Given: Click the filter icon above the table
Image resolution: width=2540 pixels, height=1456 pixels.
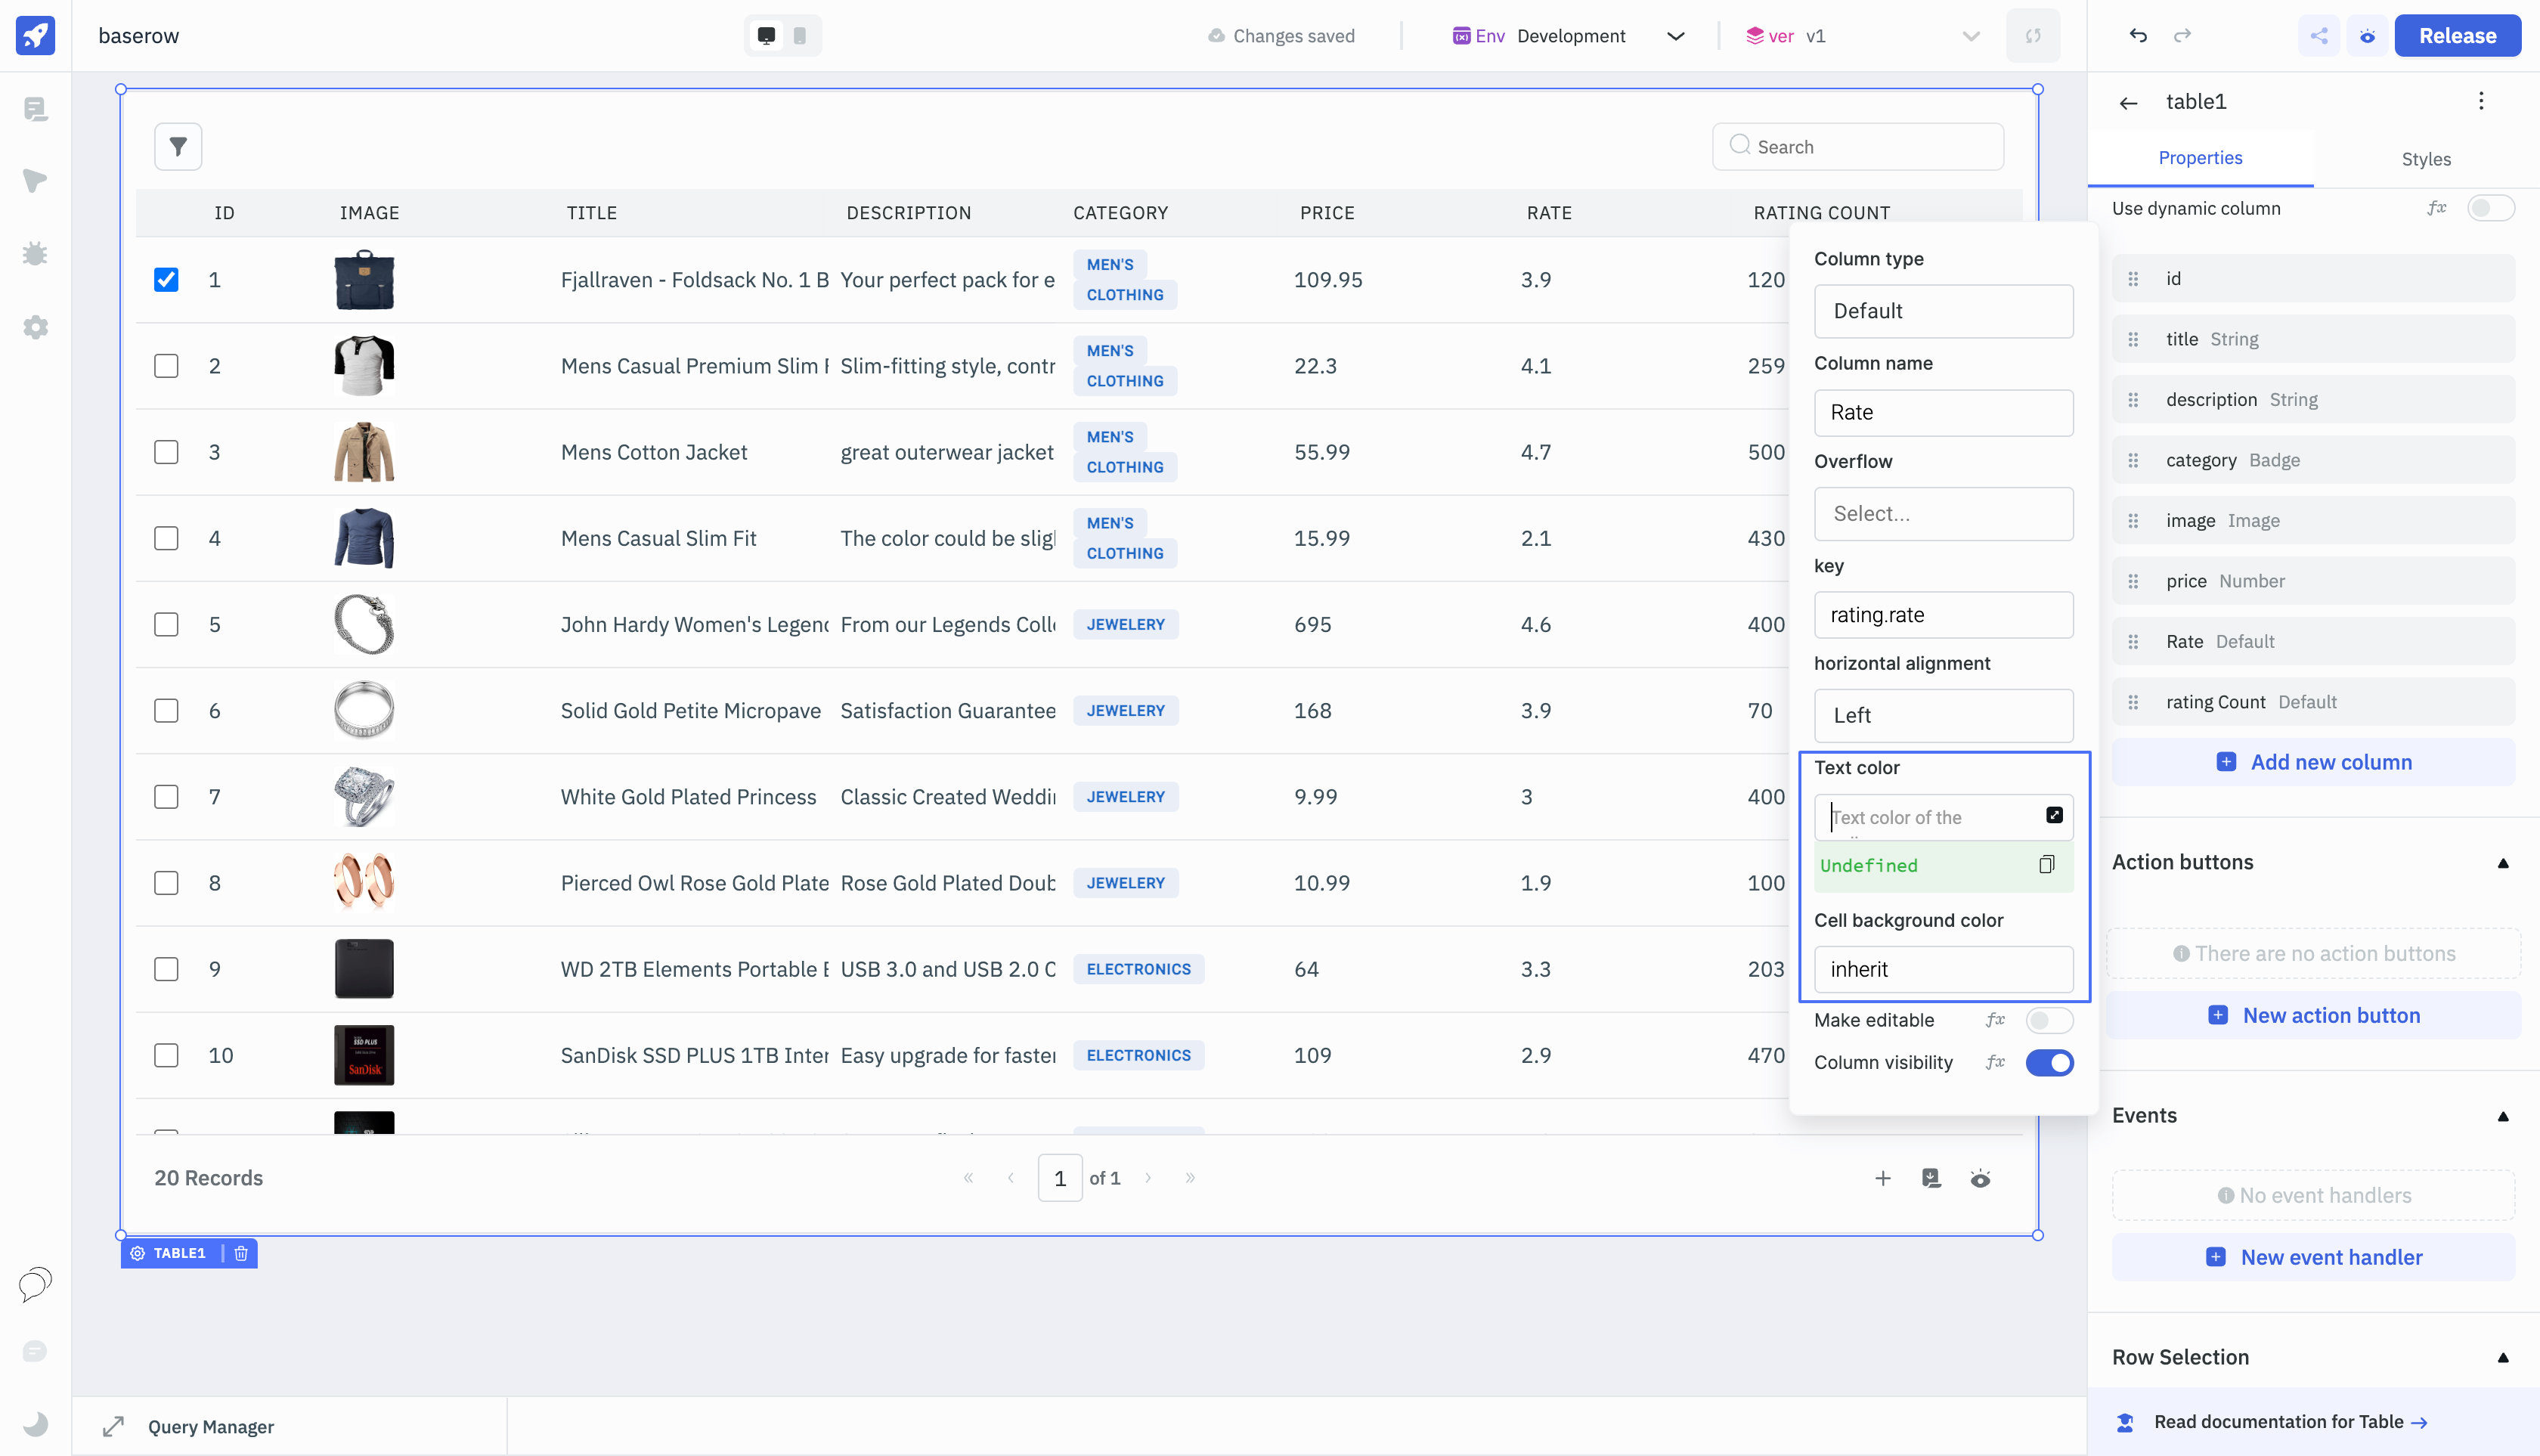Looking at the screenshot, I should 178,147.
